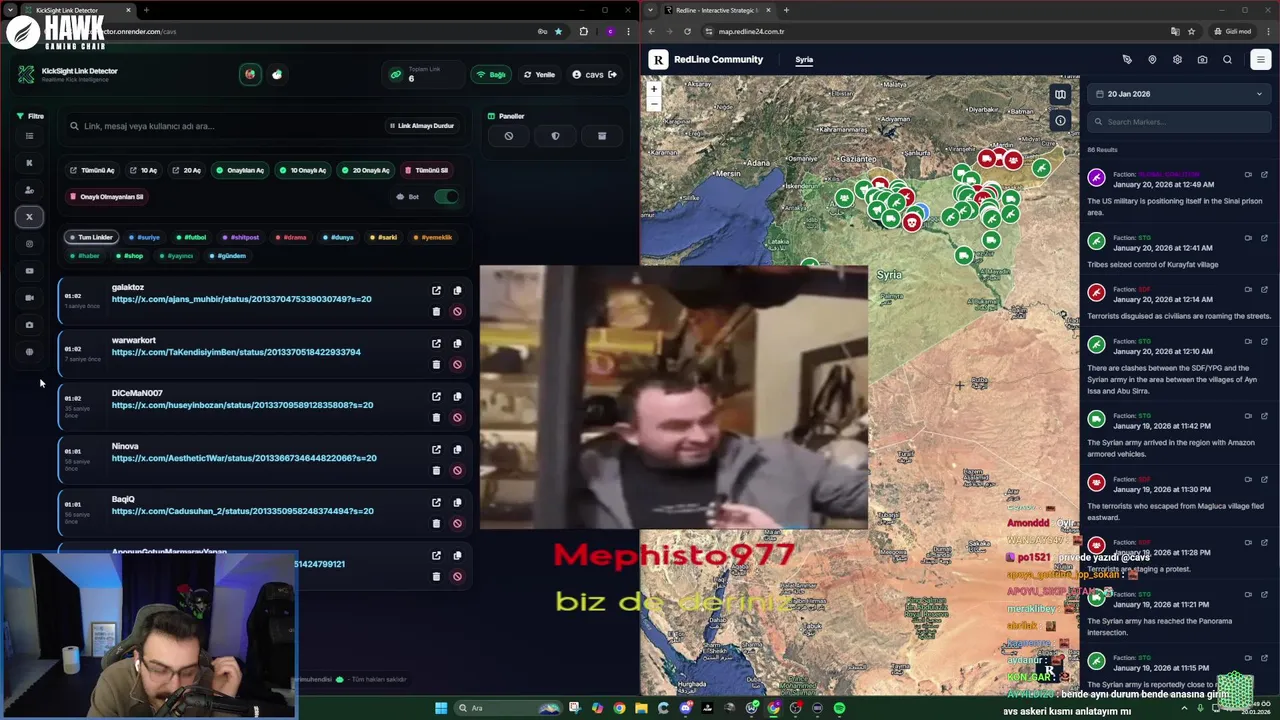
Task: Click Onaylıları Aç button
Action: pos(240,170)
